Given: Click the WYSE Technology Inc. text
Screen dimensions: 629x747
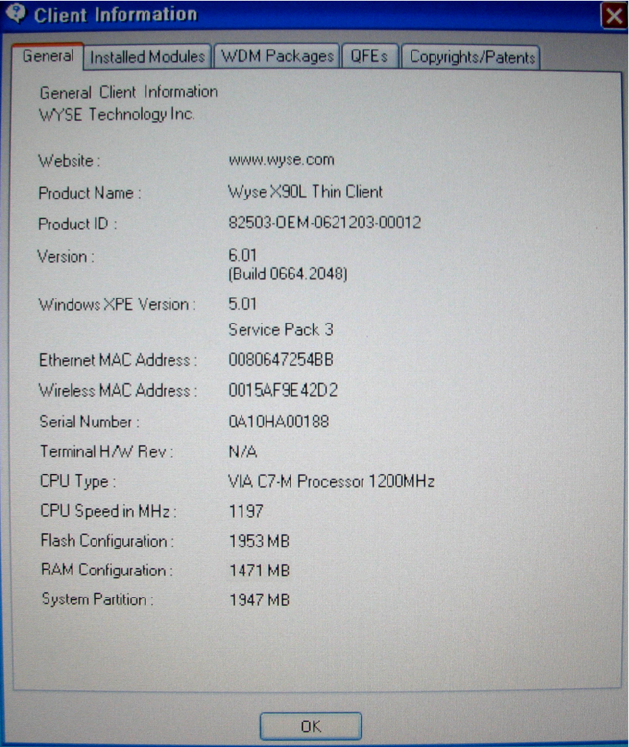Looking at the screenshot, I should [x=116, y=114].
